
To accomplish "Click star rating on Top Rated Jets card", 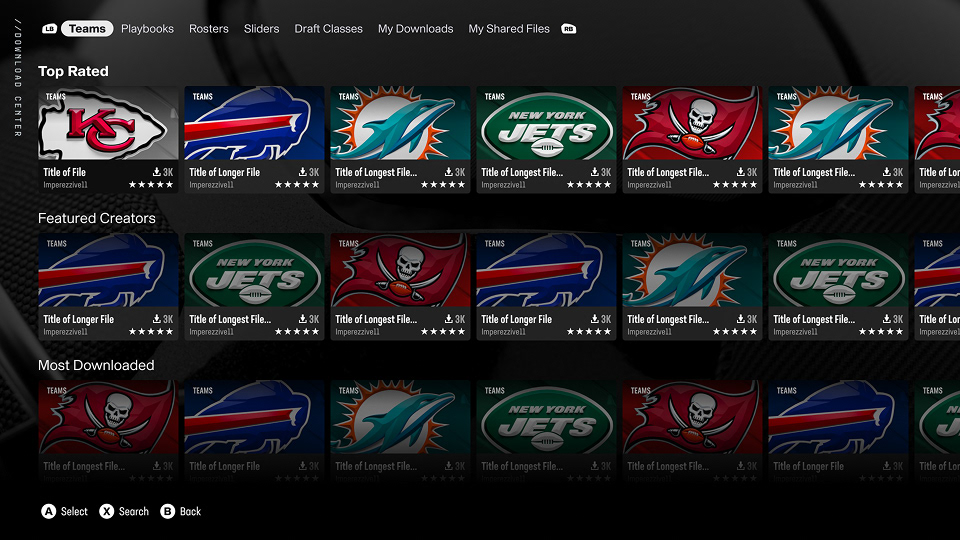I will point(589,184).
